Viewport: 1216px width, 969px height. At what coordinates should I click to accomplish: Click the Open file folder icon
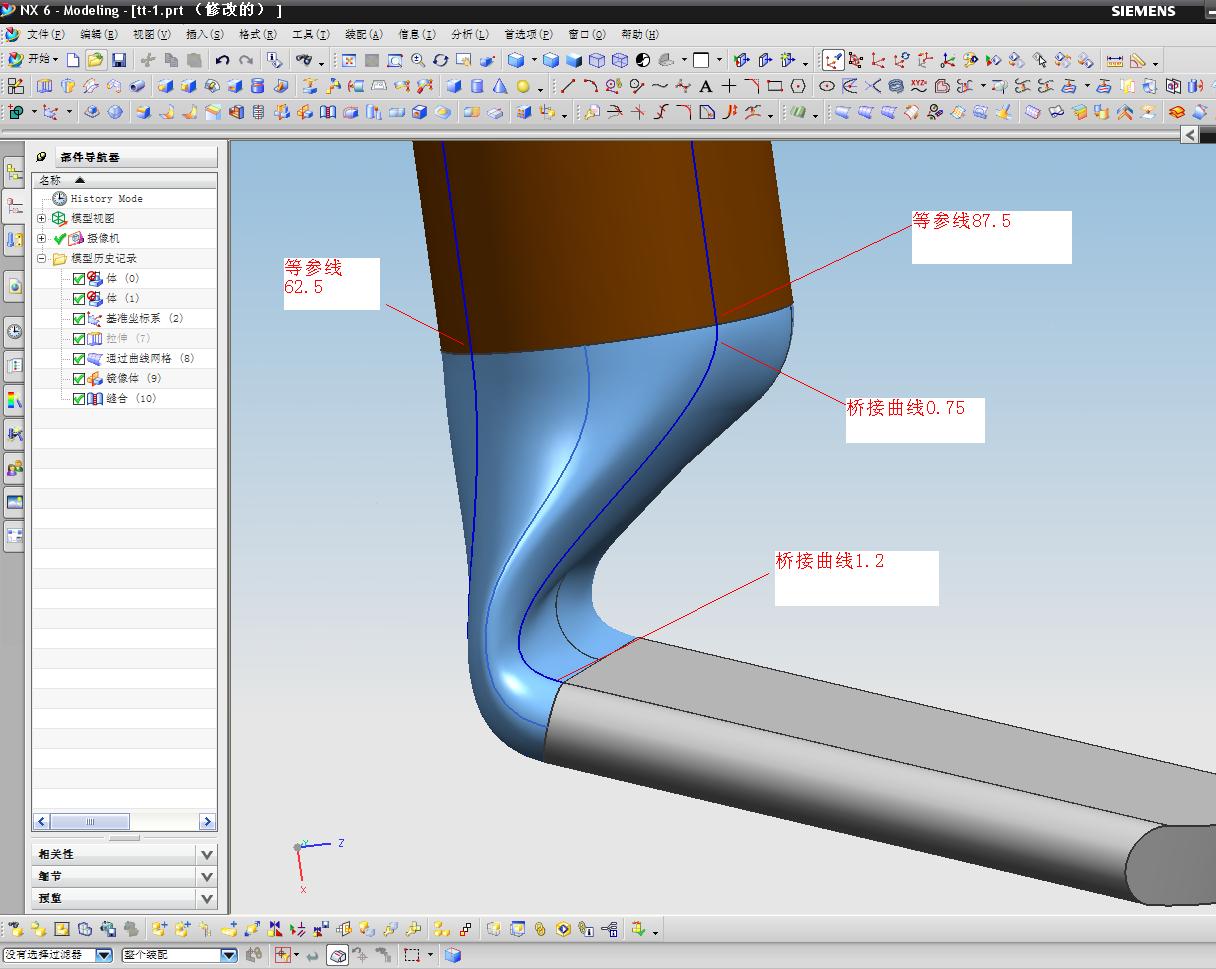(95, 60)
